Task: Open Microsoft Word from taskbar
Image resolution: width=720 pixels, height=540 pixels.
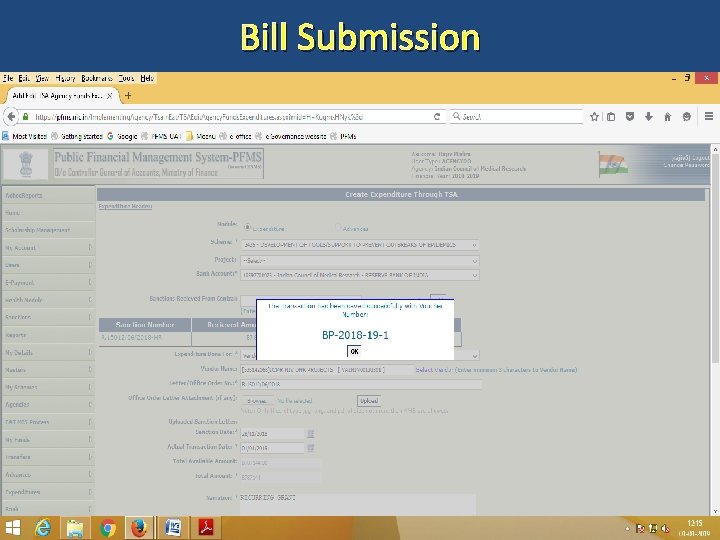Action: (173, 528)
